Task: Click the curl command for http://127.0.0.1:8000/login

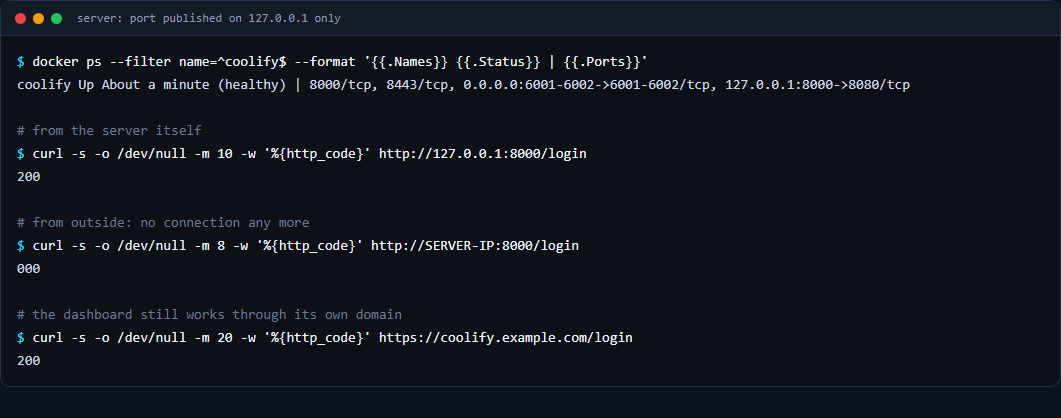Action: coord(302,154)
